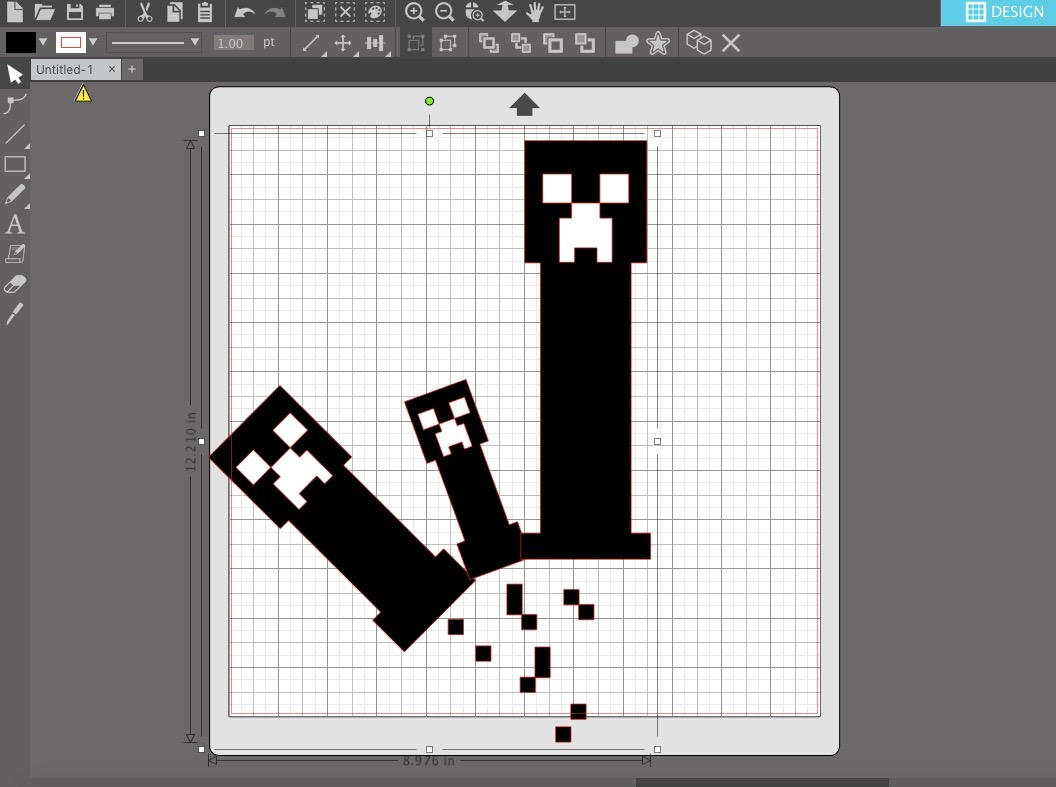
Task: Zoom out of the canvas
Action: pyautogui.click(x=444, y=11)
